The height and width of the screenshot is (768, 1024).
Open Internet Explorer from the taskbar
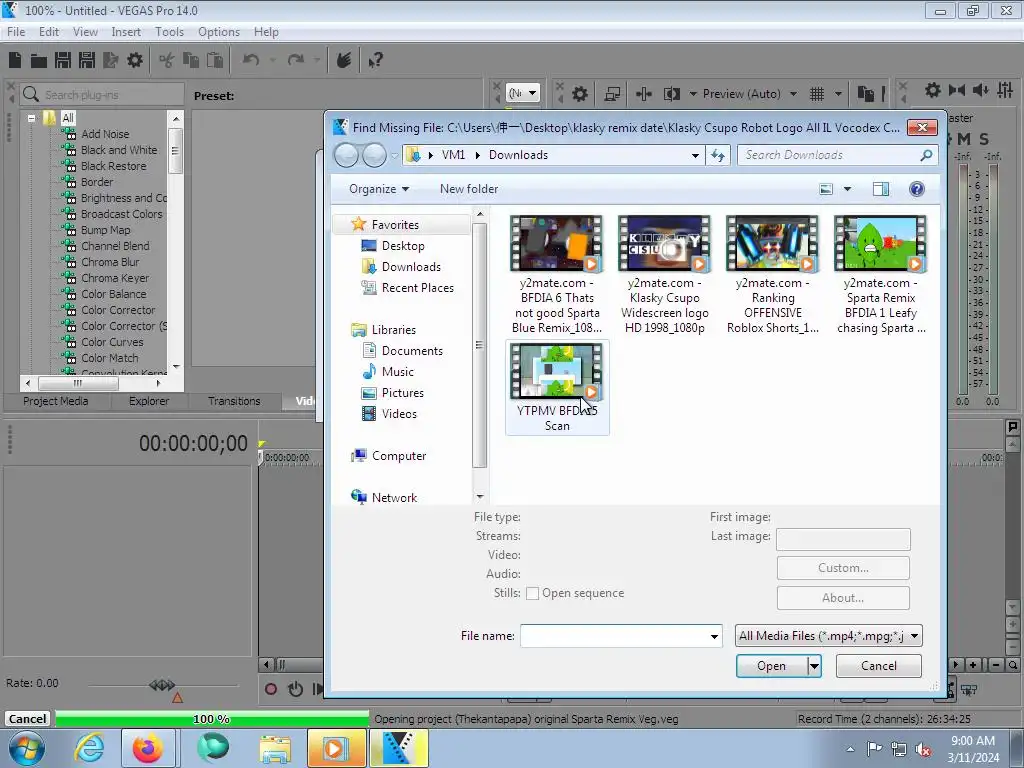tap(89, 748)
